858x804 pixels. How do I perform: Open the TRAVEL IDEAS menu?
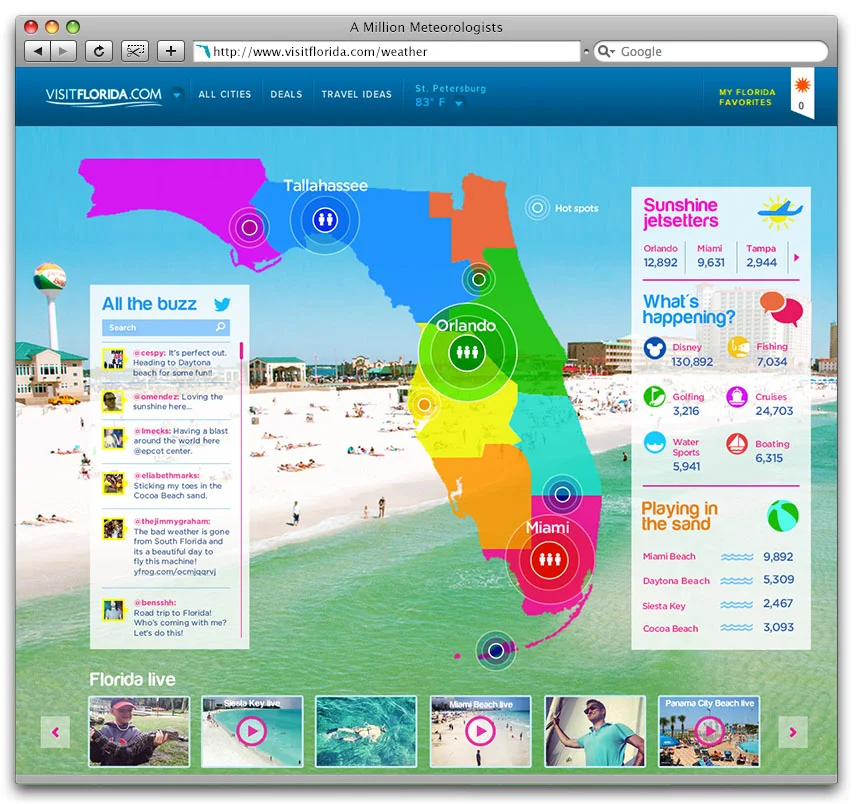[357, 94]
